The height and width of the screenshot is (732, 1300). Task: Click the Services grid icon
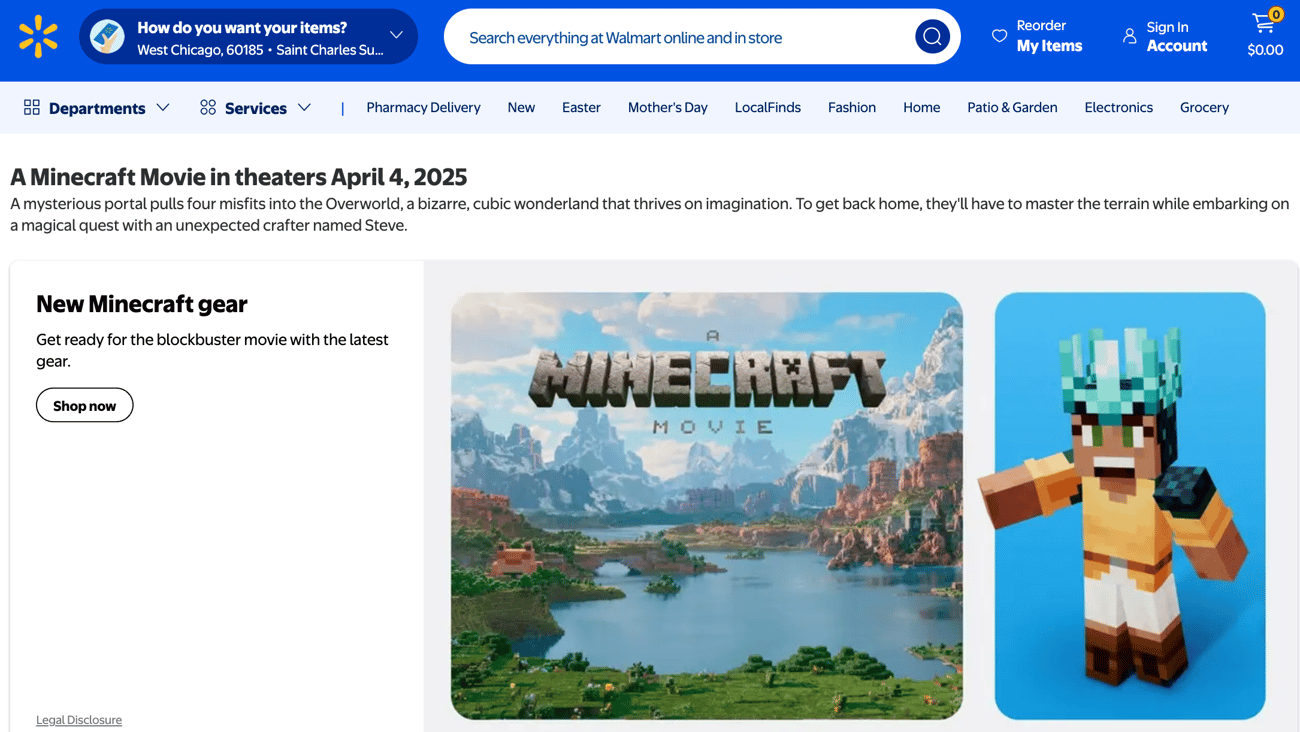207,107
